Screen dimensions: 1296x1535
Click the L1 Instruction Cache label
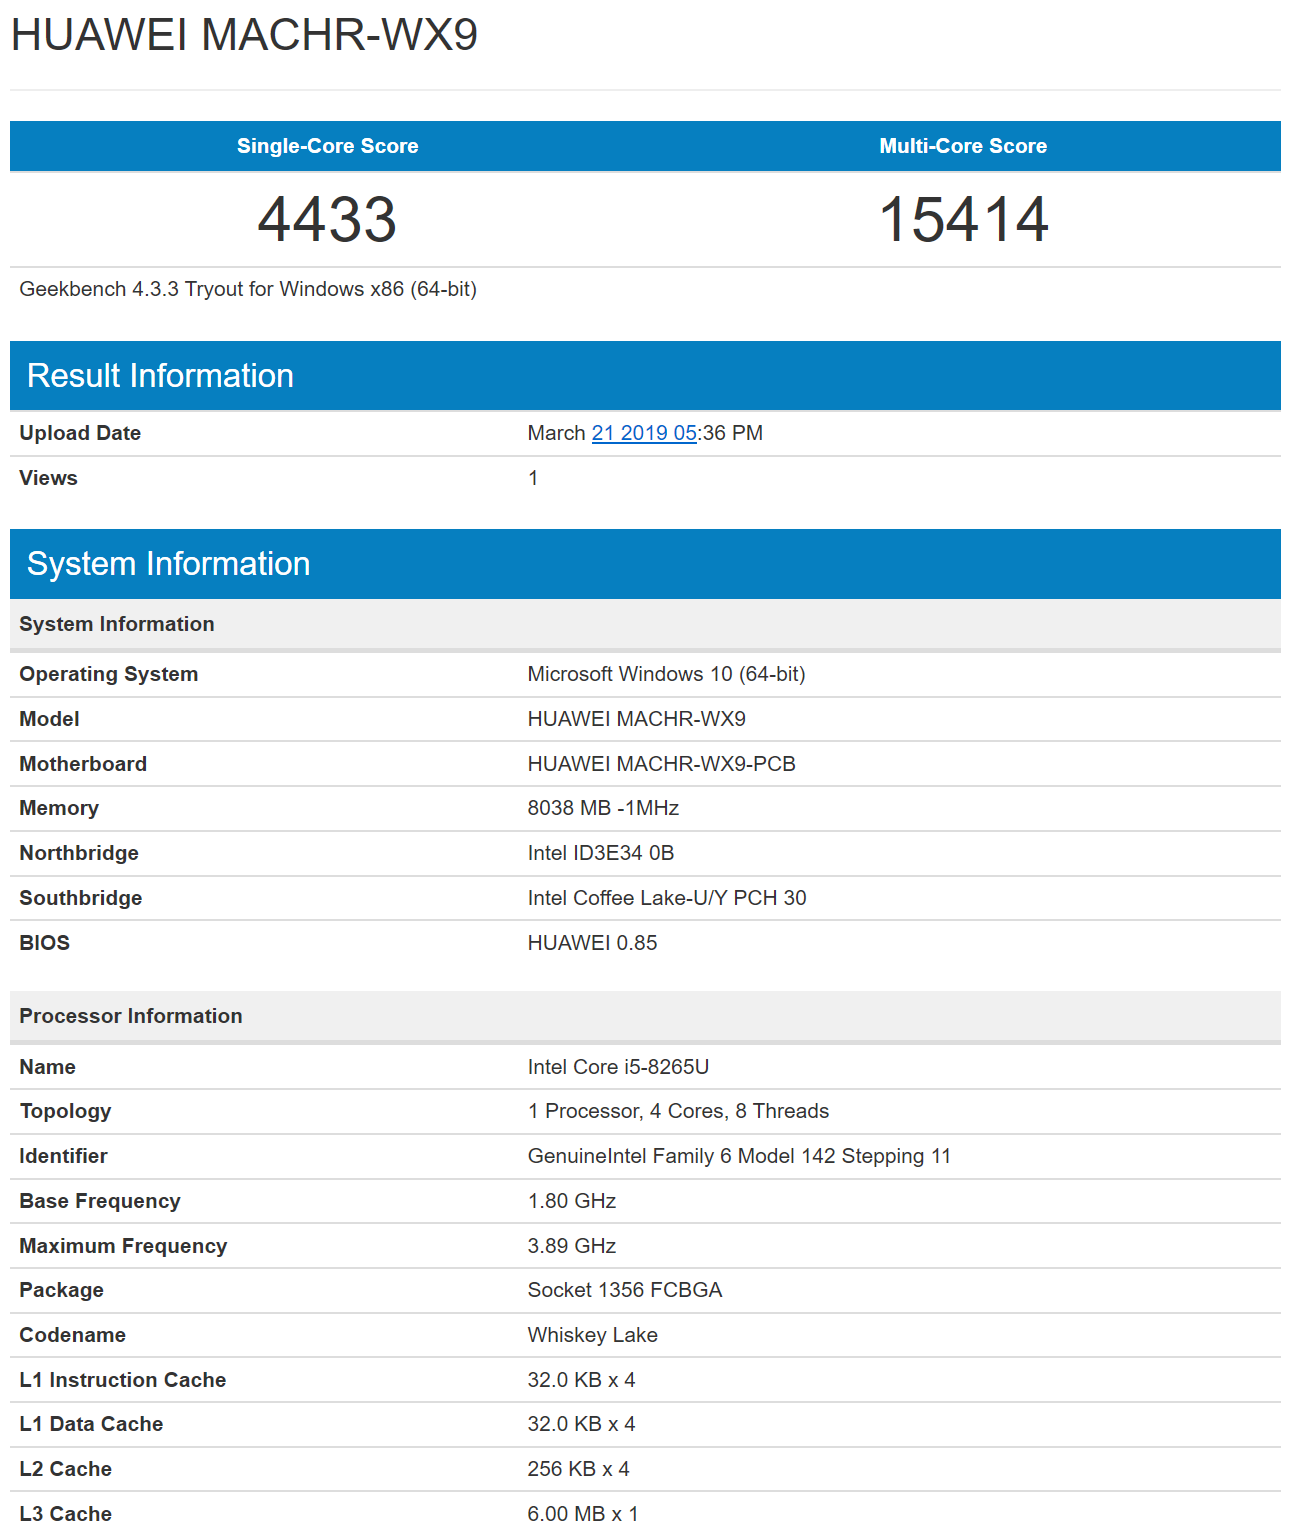[x=123, y=1380]
